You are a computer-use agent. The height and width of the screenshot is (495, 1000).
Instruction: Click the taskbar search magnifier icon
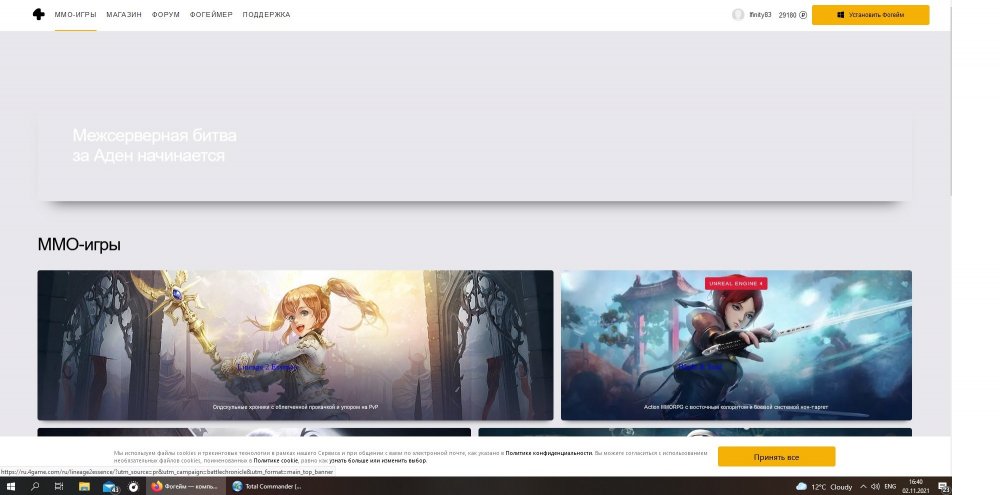(x=35, y=486)
